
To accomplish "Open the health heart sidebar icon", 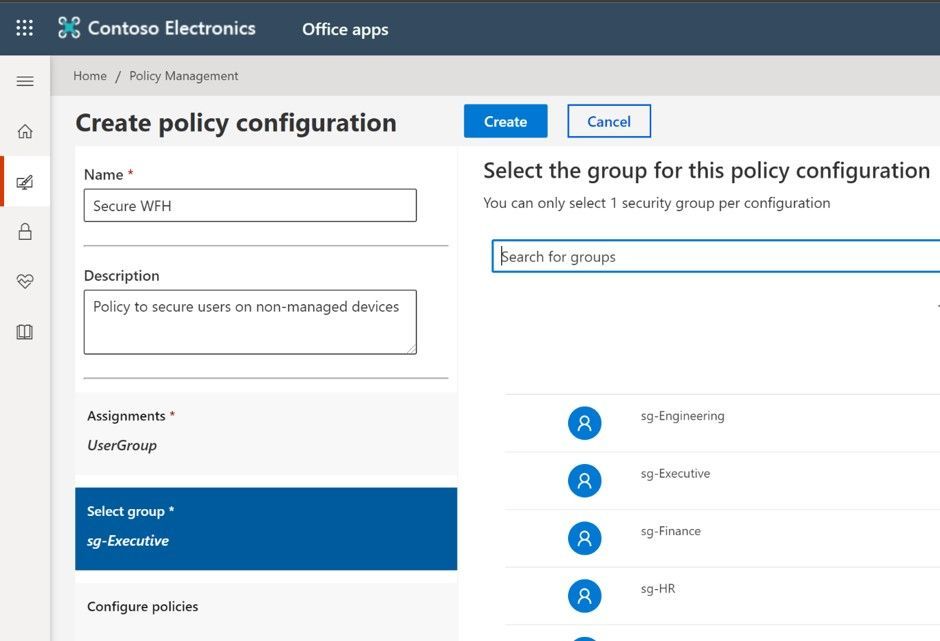I will pyautogui.click(x=25, y=282).
